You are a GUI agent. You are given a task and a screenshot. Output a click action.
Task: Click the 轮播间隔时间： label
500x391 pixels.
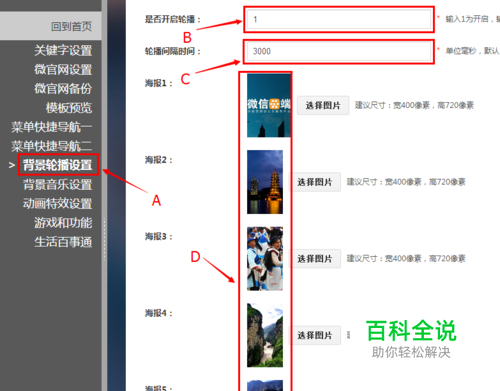[173, 51]
